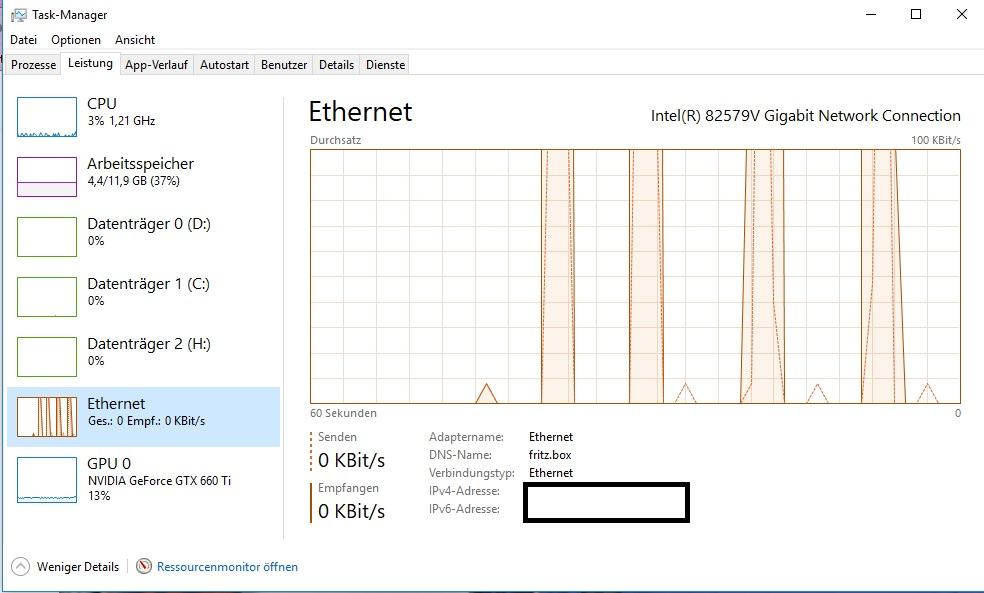Select Datenträger 2 (H:) disk entry

pos(143,357)
